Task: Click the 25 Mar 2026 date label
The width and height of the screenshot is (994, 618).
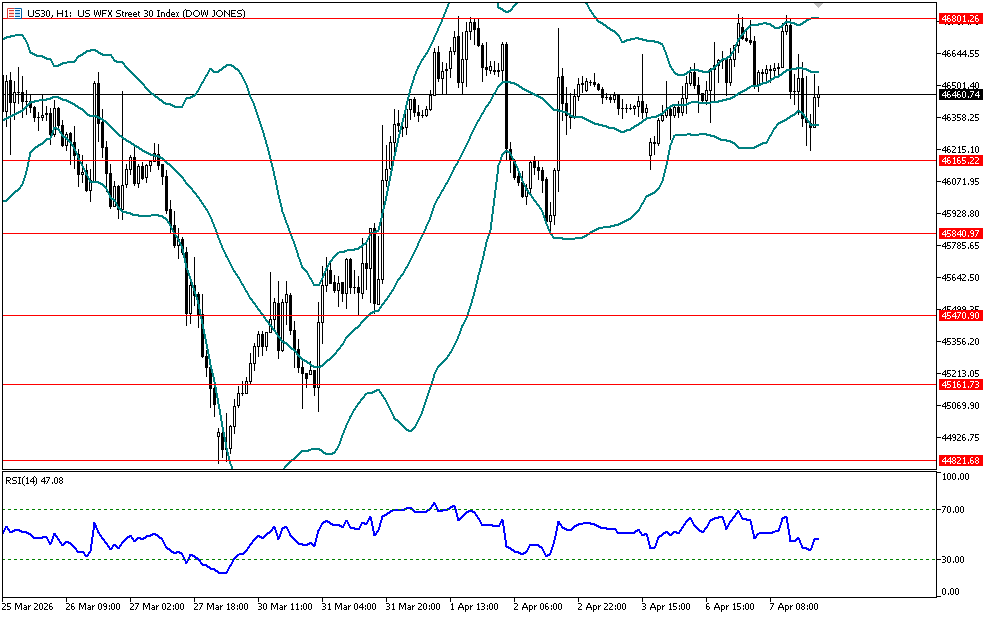Action: [28, 606]
